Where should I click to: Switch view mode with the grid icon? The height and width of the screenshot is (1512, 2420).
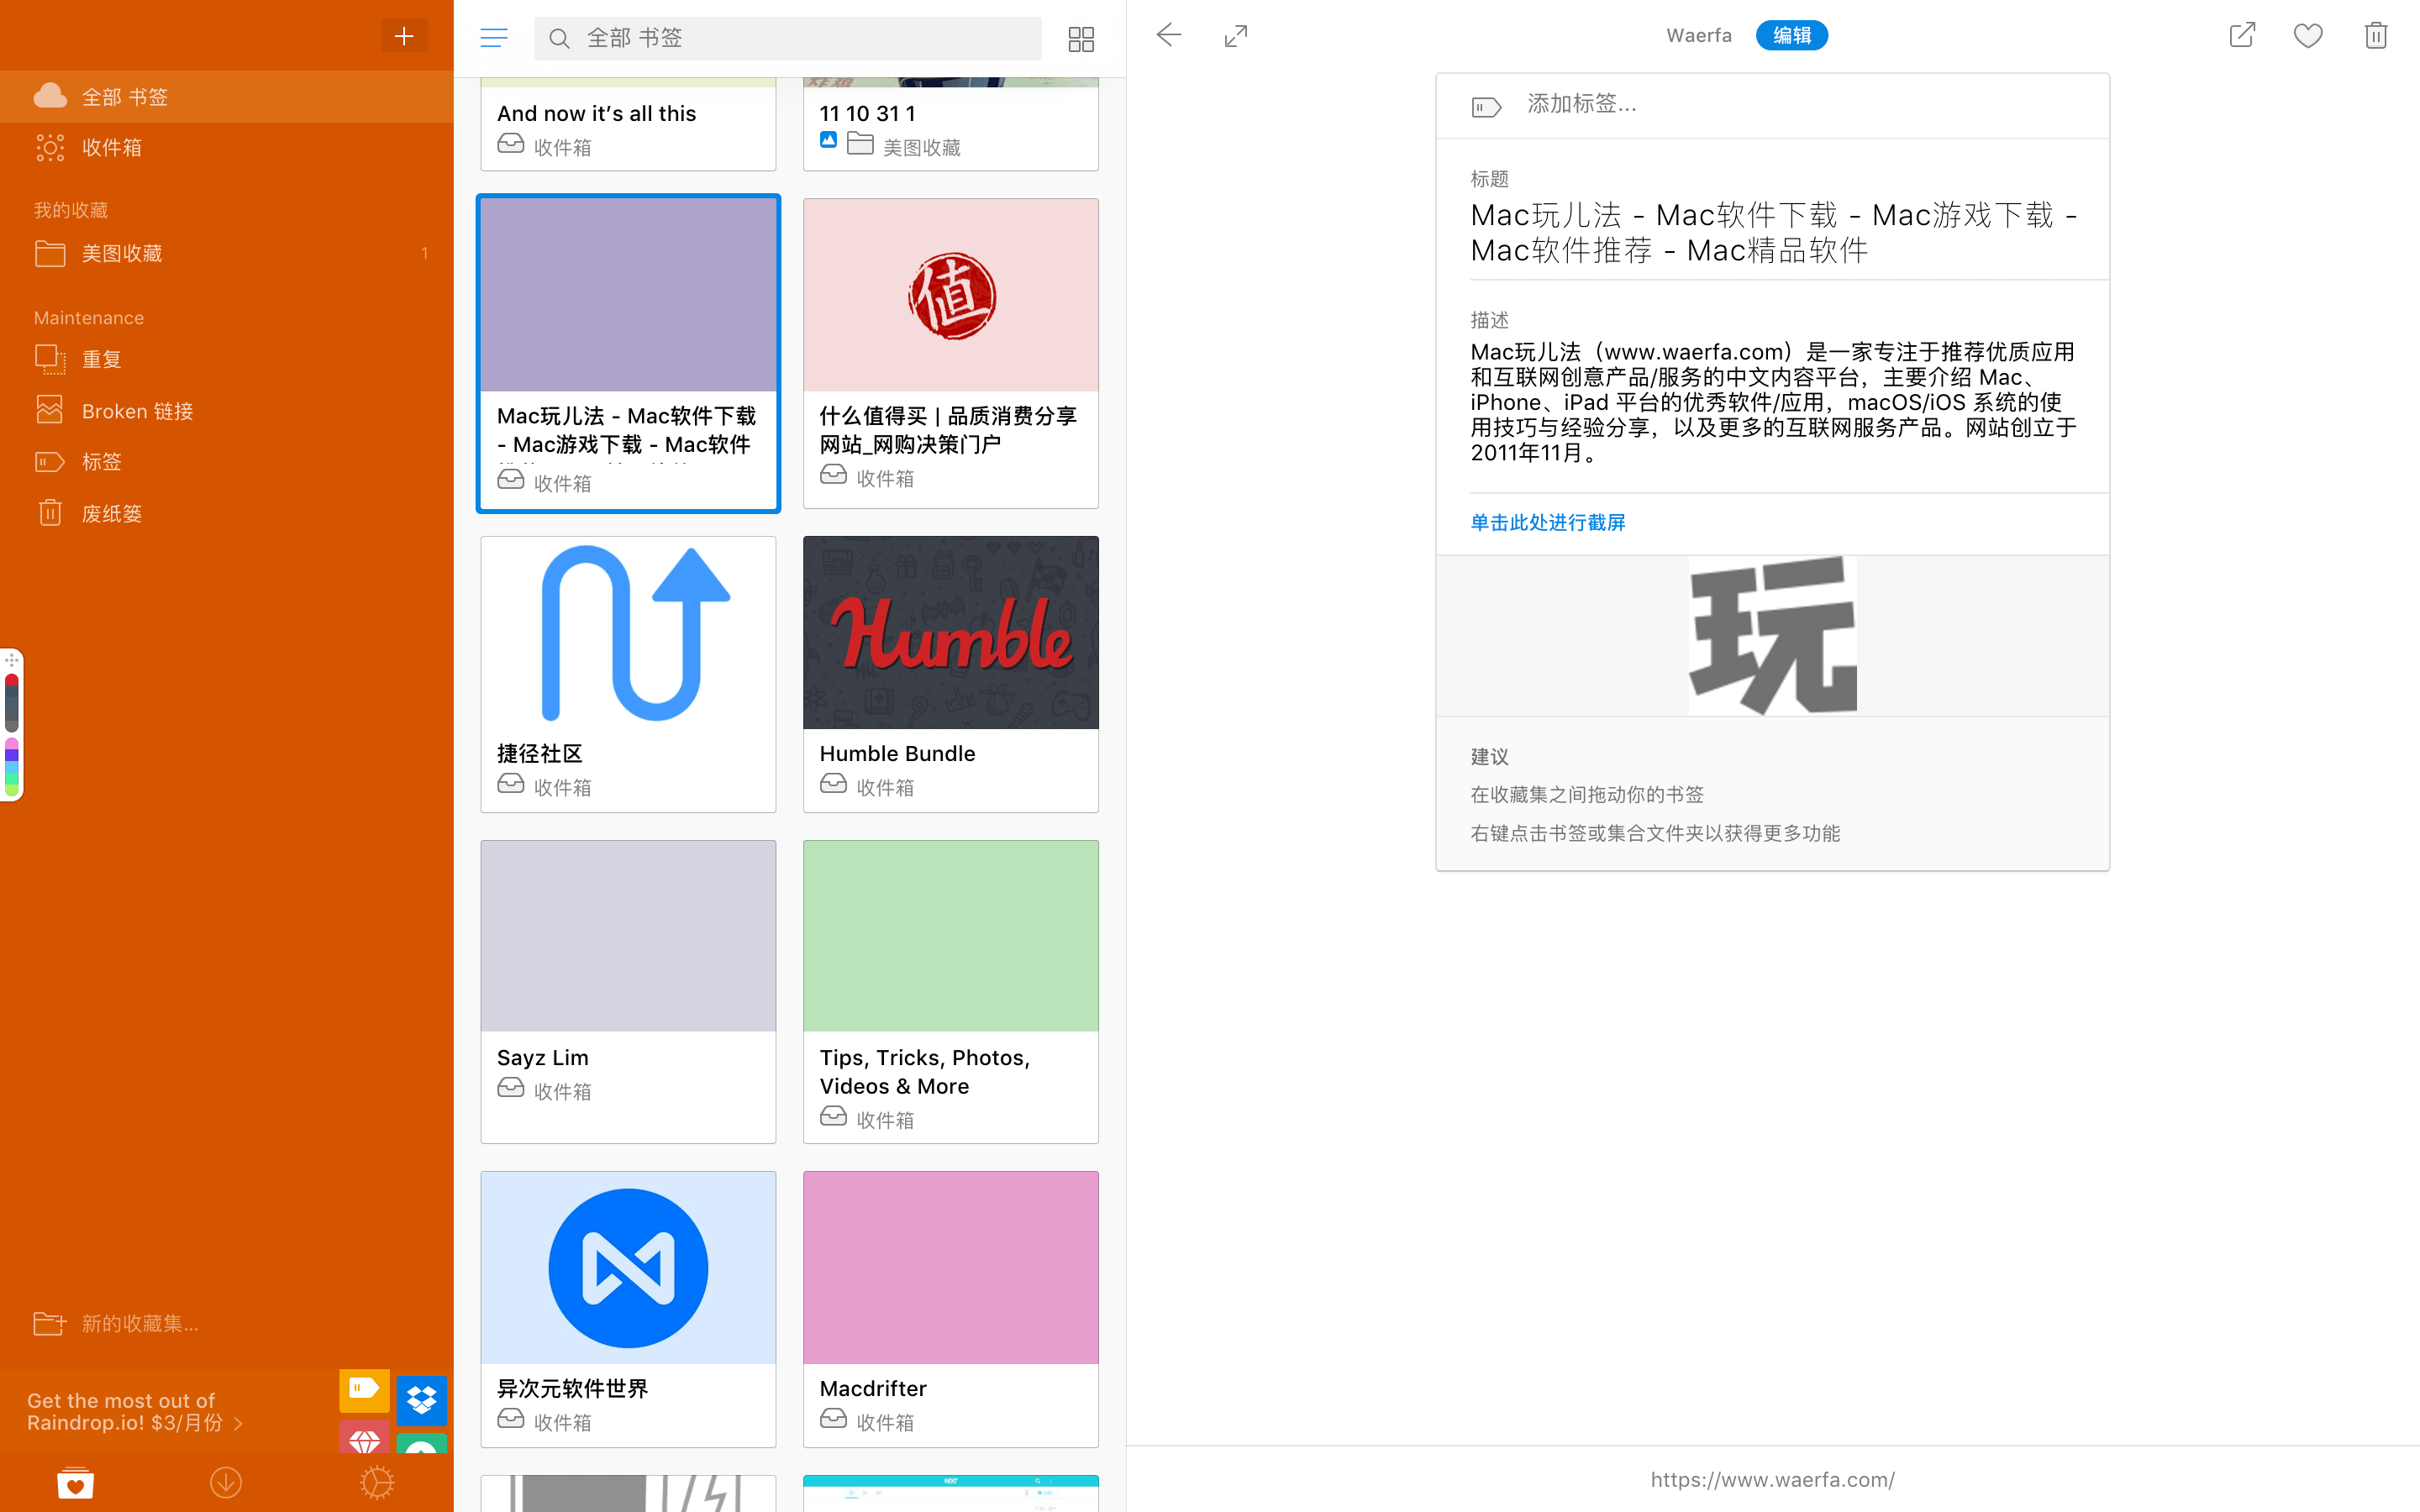coord(1081,39)
